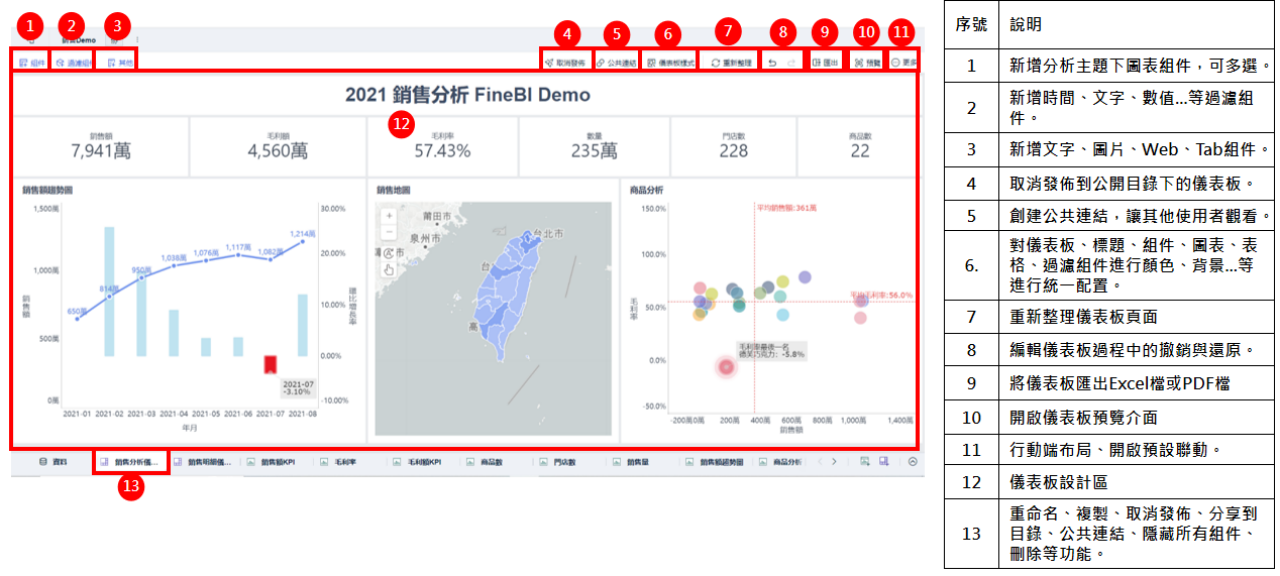Image resolution: width=1280 pixels, height=576 pixels.
Task: Open the 其他 components menu
Action: pos(119,62)
